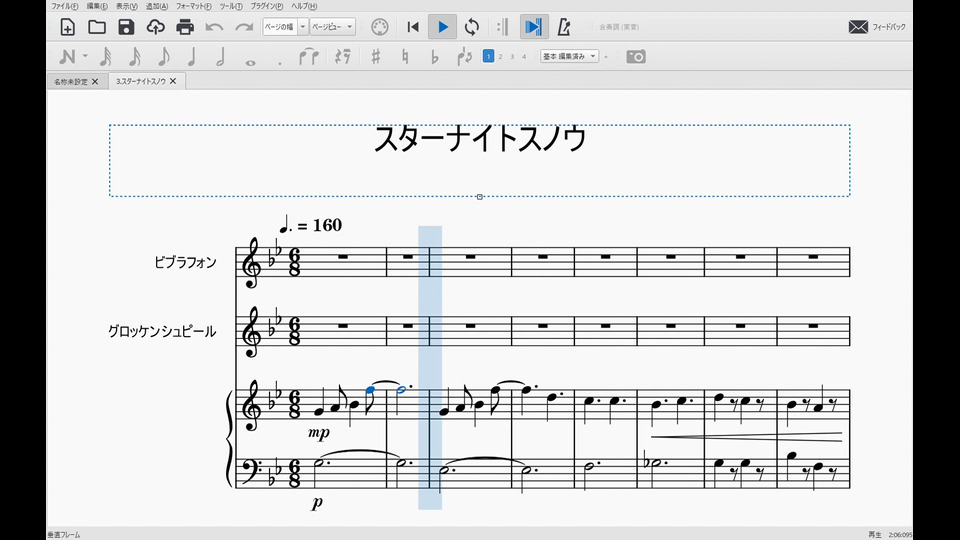Toggle MIDI input
The image size is (960, 540).
(x=379, y=27)
